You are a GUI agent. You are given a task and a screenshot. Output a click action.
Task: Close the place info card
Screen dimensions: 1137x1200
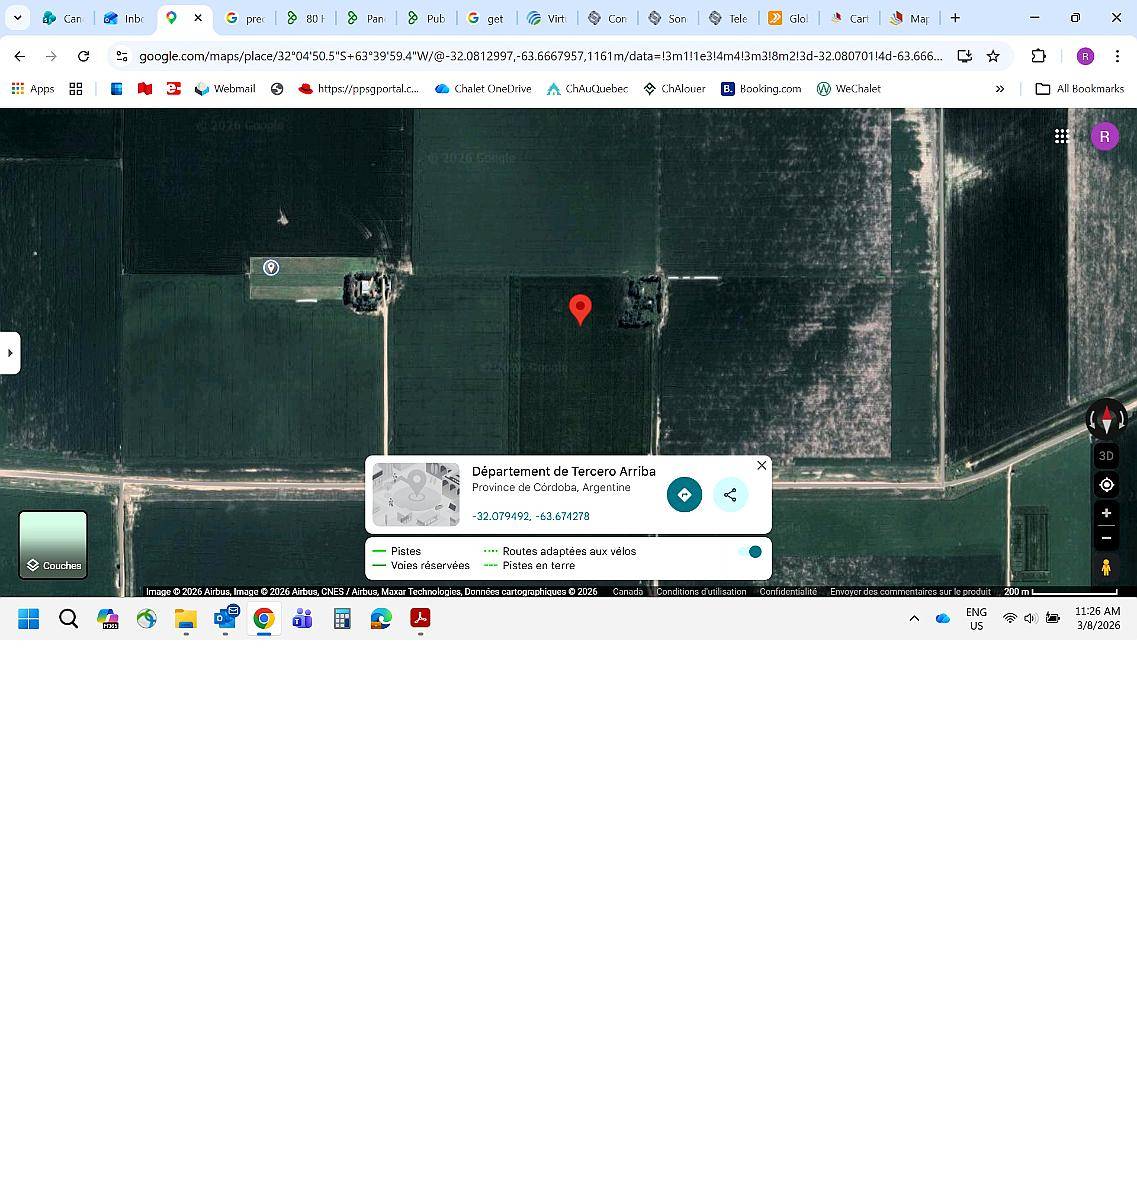tap(762, 466)
